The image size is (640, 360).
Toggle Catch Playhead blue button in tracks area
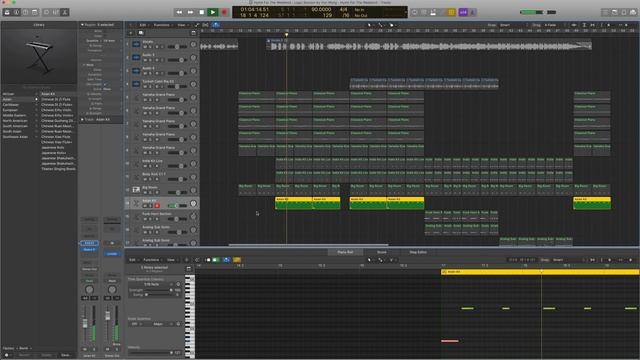[216, 25]
